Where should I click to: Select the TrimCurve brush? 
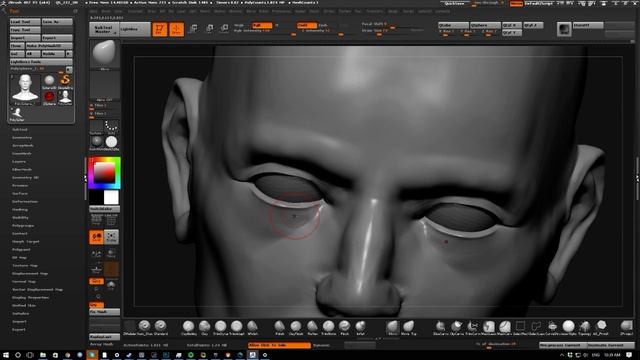tap(472, 327)
